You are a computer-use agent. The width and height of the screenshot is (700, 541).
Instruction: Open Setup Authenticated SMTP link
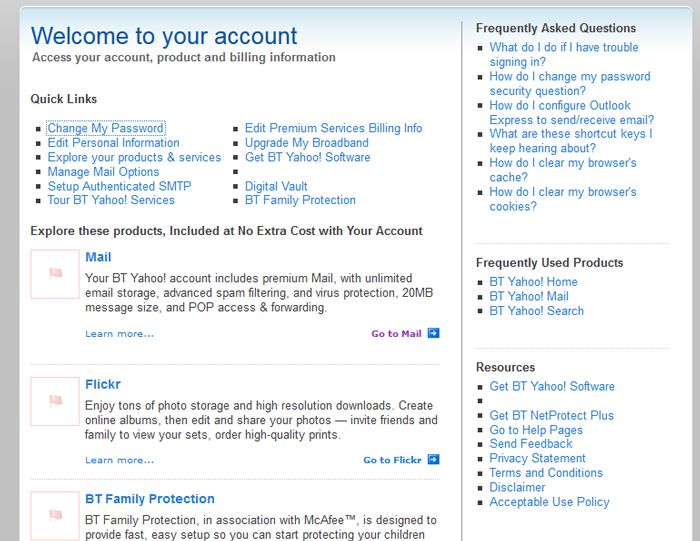pyautogui.click(x=119, y=186)
